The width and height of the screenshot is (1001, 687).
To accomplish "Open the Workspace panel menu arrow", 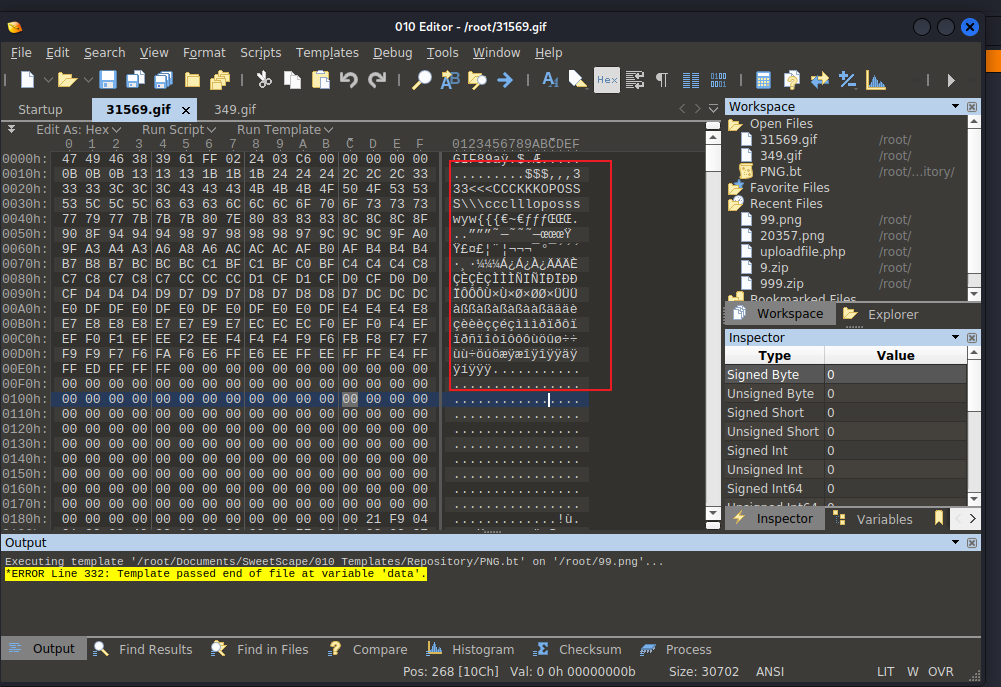I will point(956,106).
